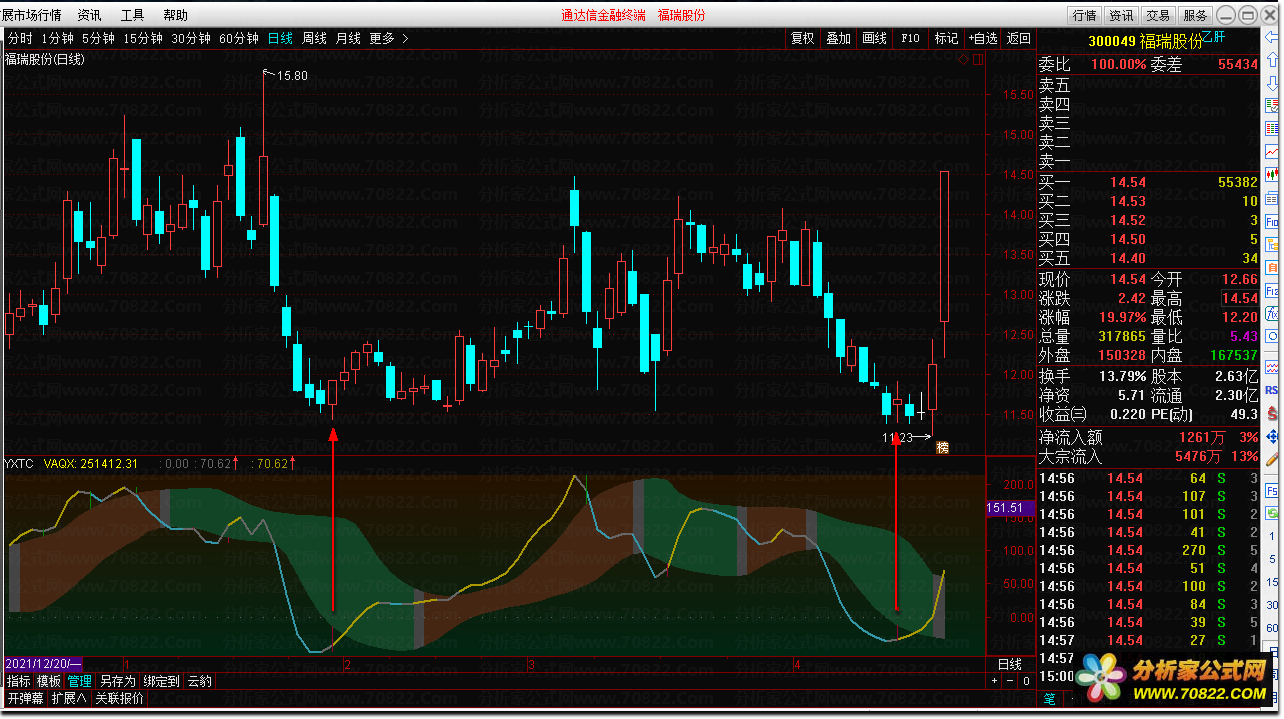This screenshot has width=1284, height=719.
Task: Toggle the PE(动) label
Action: (1173, 414)
